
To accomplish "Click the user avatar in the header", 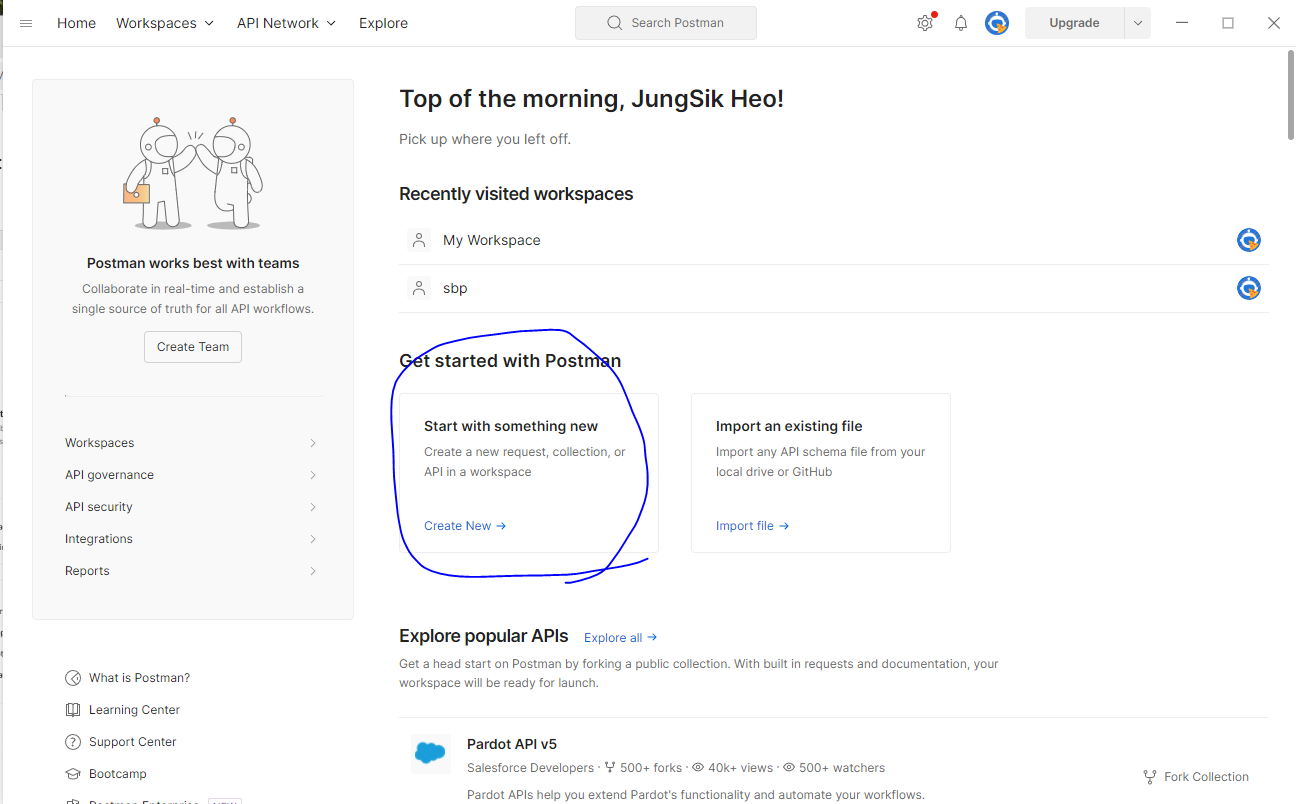I will click(997, 23).
